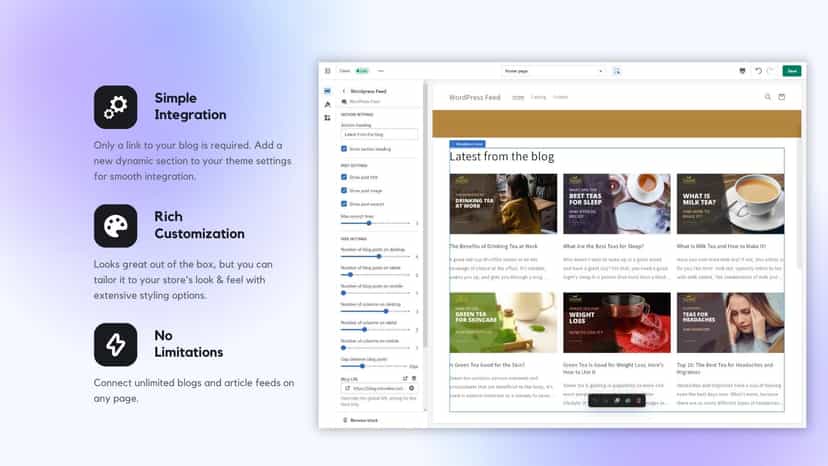
Task: Adjust Gap between blog posts slider
Action: pos(374,366)
